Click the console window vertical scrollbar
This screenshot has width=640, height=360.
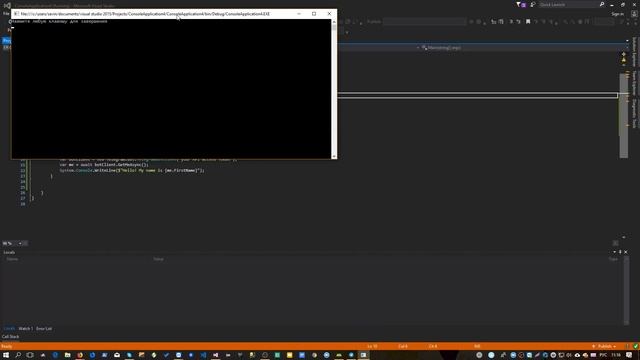[x=334, y=89]
